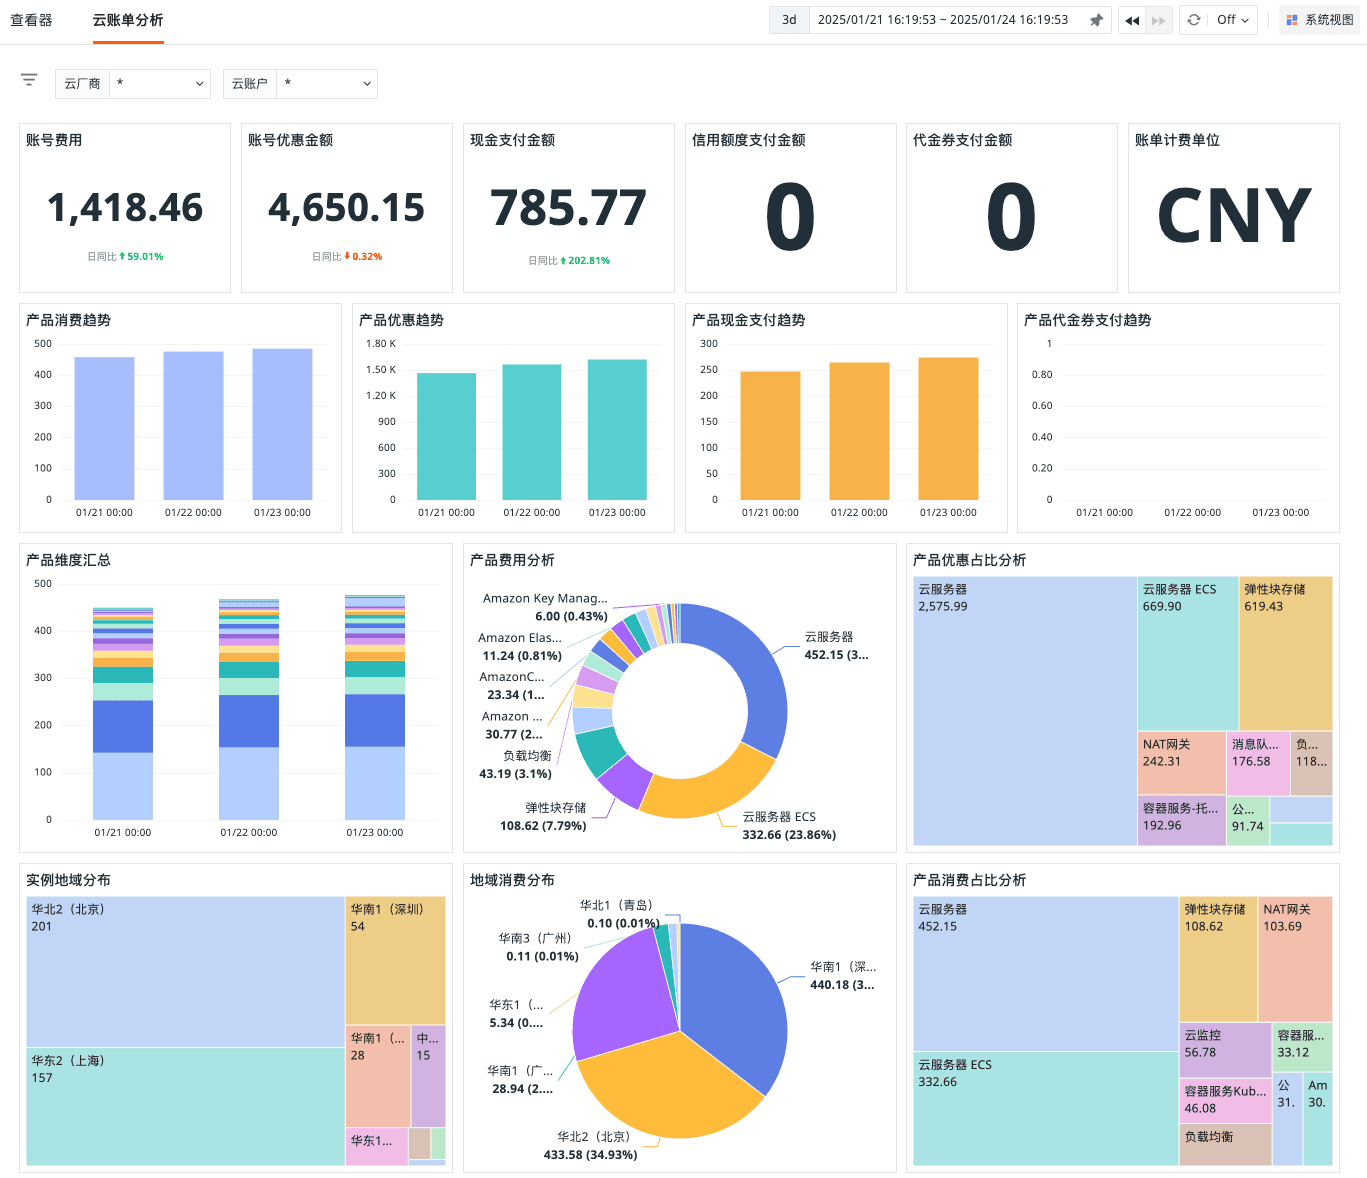Click NAT网关 block in 产品消费占比分析 treemap
1367x1178 pixels.
point(1294,958)
